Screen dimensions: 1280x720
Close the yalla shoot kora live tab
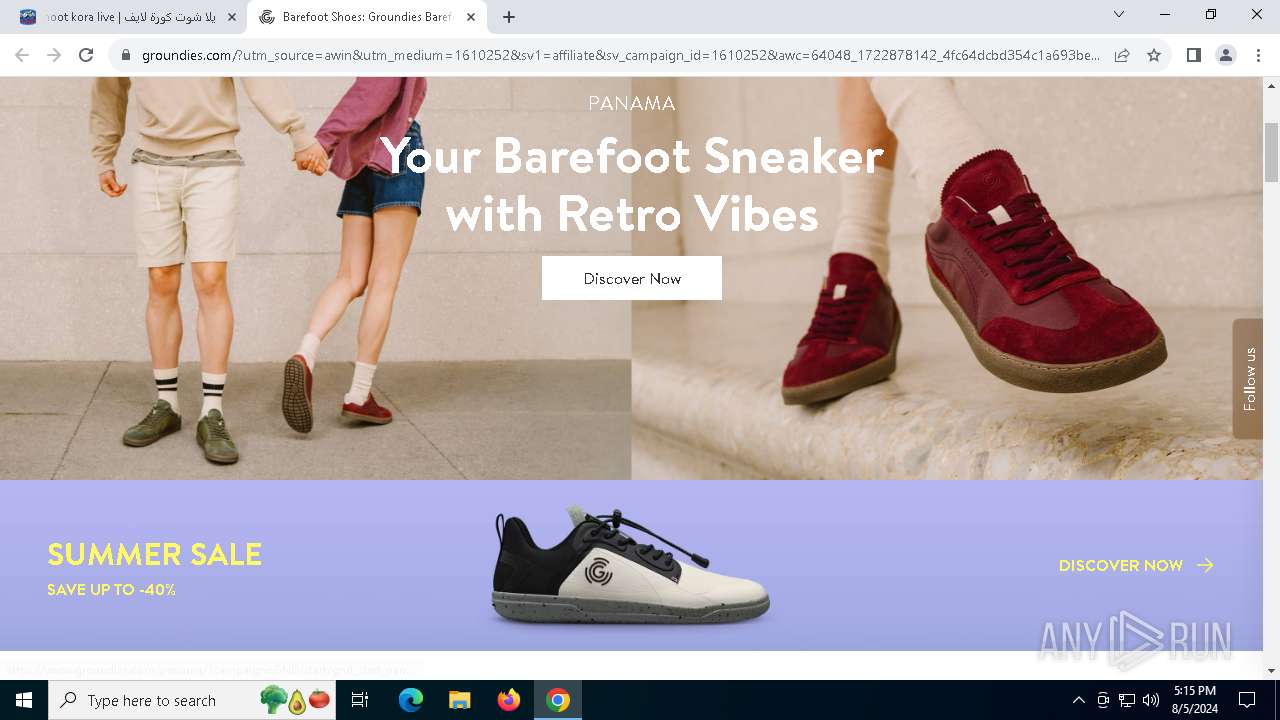coord(232,17)
